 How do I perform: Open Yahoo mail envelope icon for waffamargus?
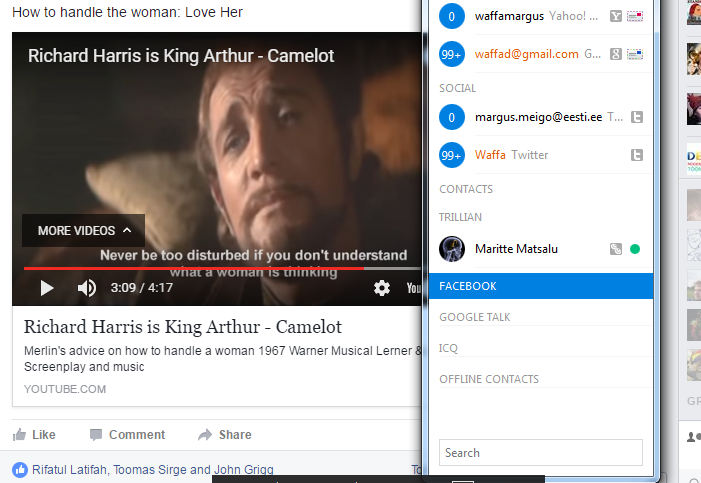tap(635, 17)
